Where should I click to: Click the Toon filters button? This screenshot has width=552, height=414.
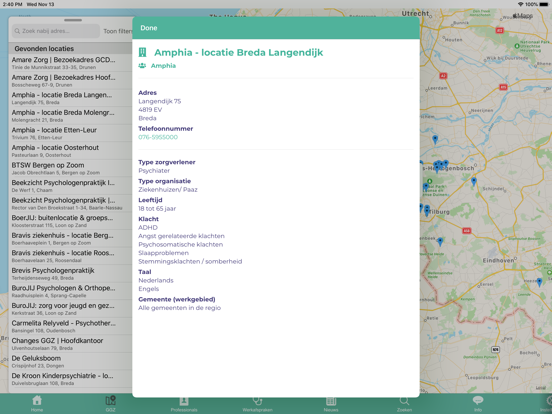(118, 31)
